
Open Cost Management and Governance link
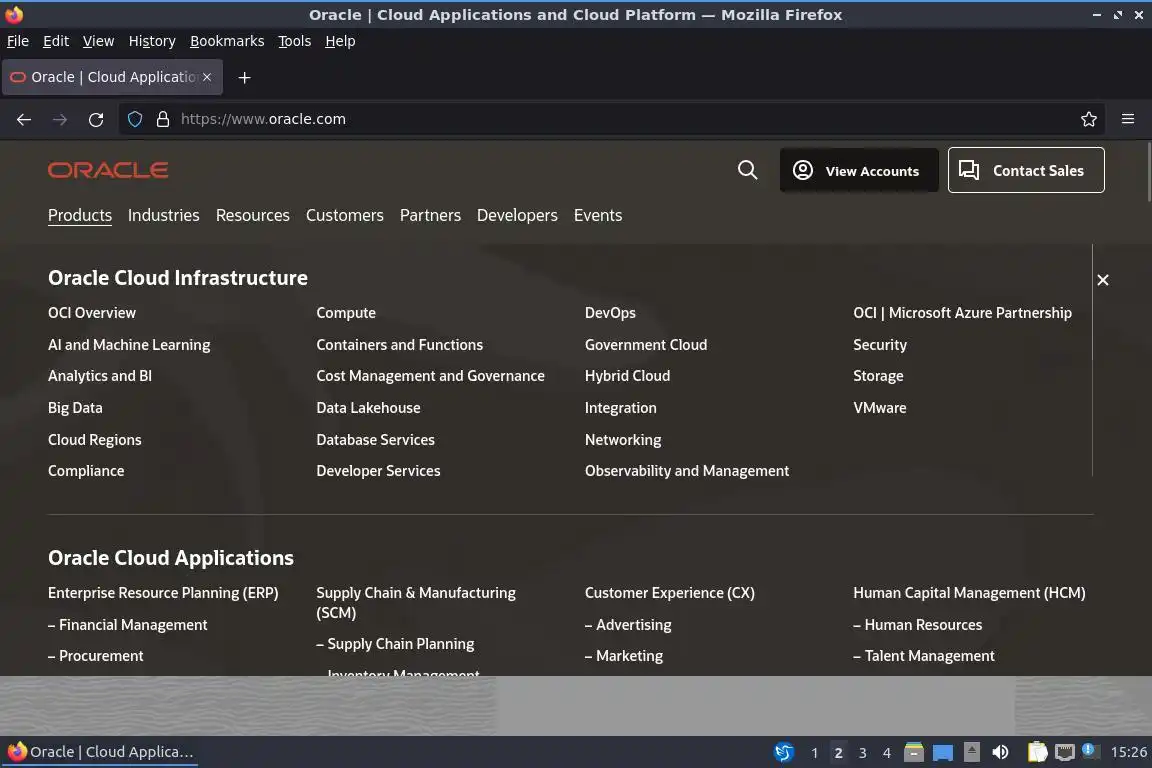point(431,376)
